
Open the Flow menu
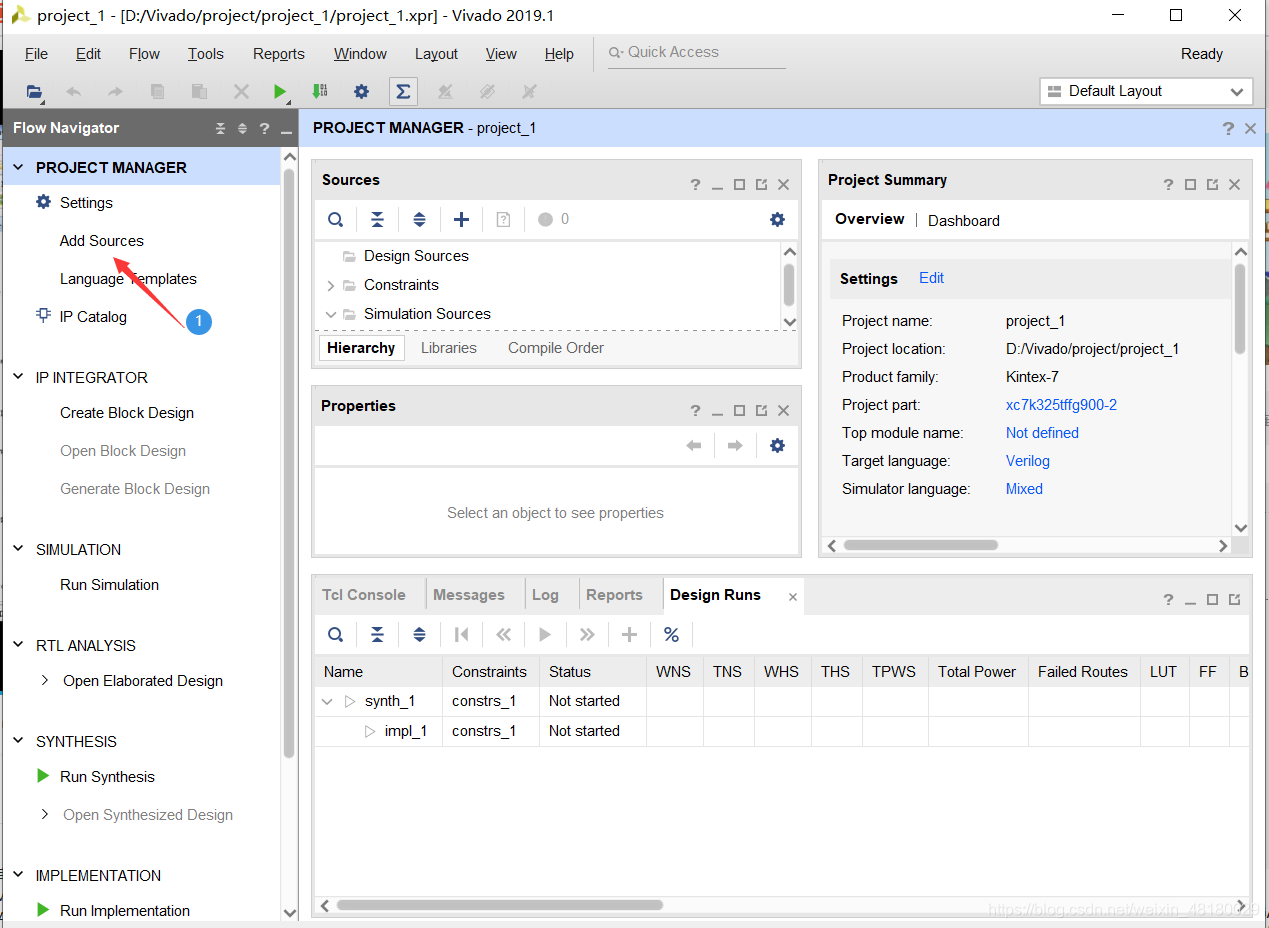(x=144, y=54)
